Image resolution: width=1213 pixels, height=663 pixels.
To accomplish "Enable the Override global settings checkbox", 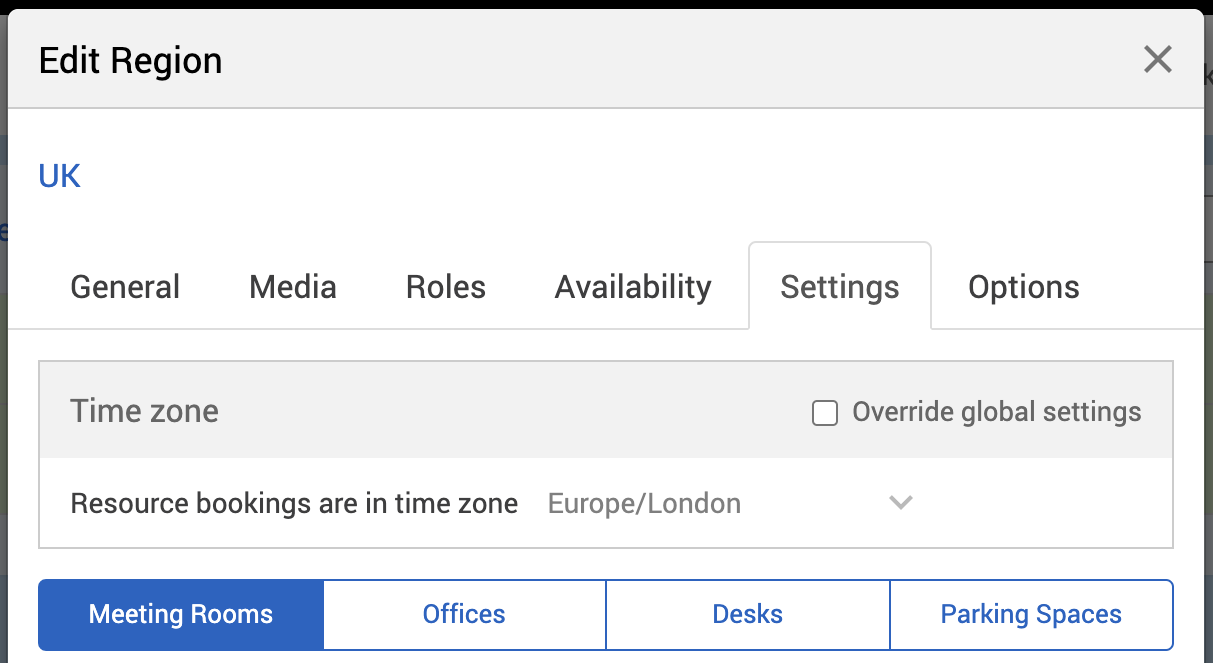I will (x=825, y=412).
